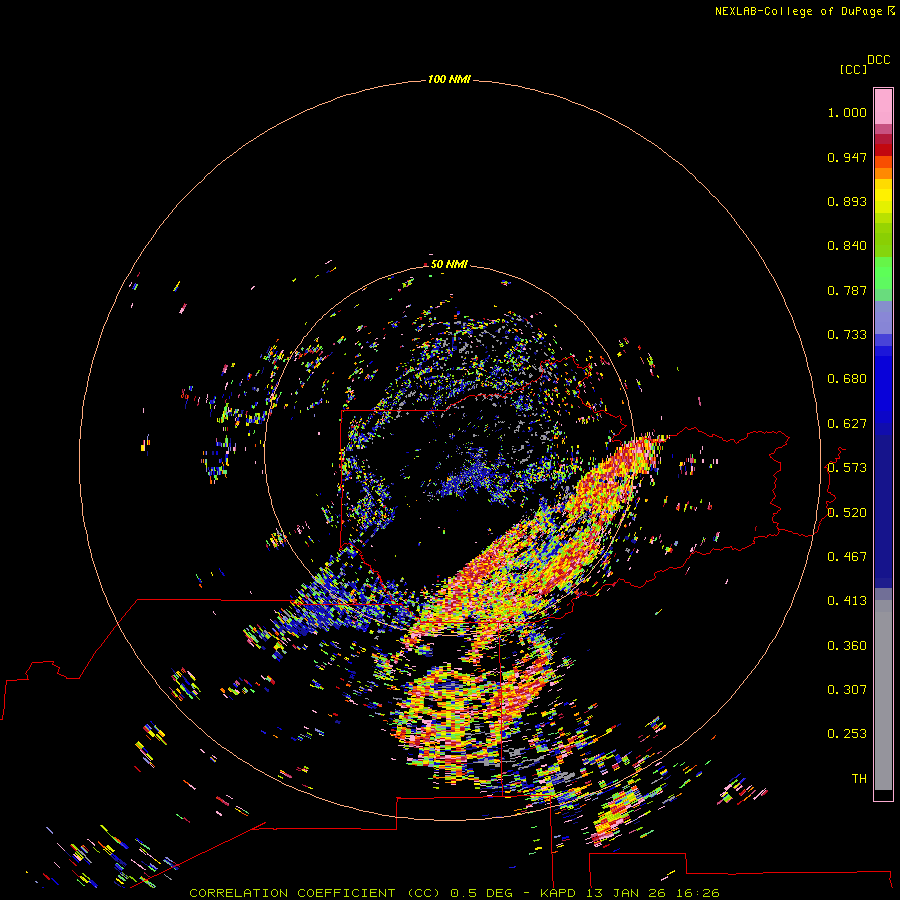900x900 pixels.
Task: Click the 0.520 color scale value
Action: [x=847, y=513]
